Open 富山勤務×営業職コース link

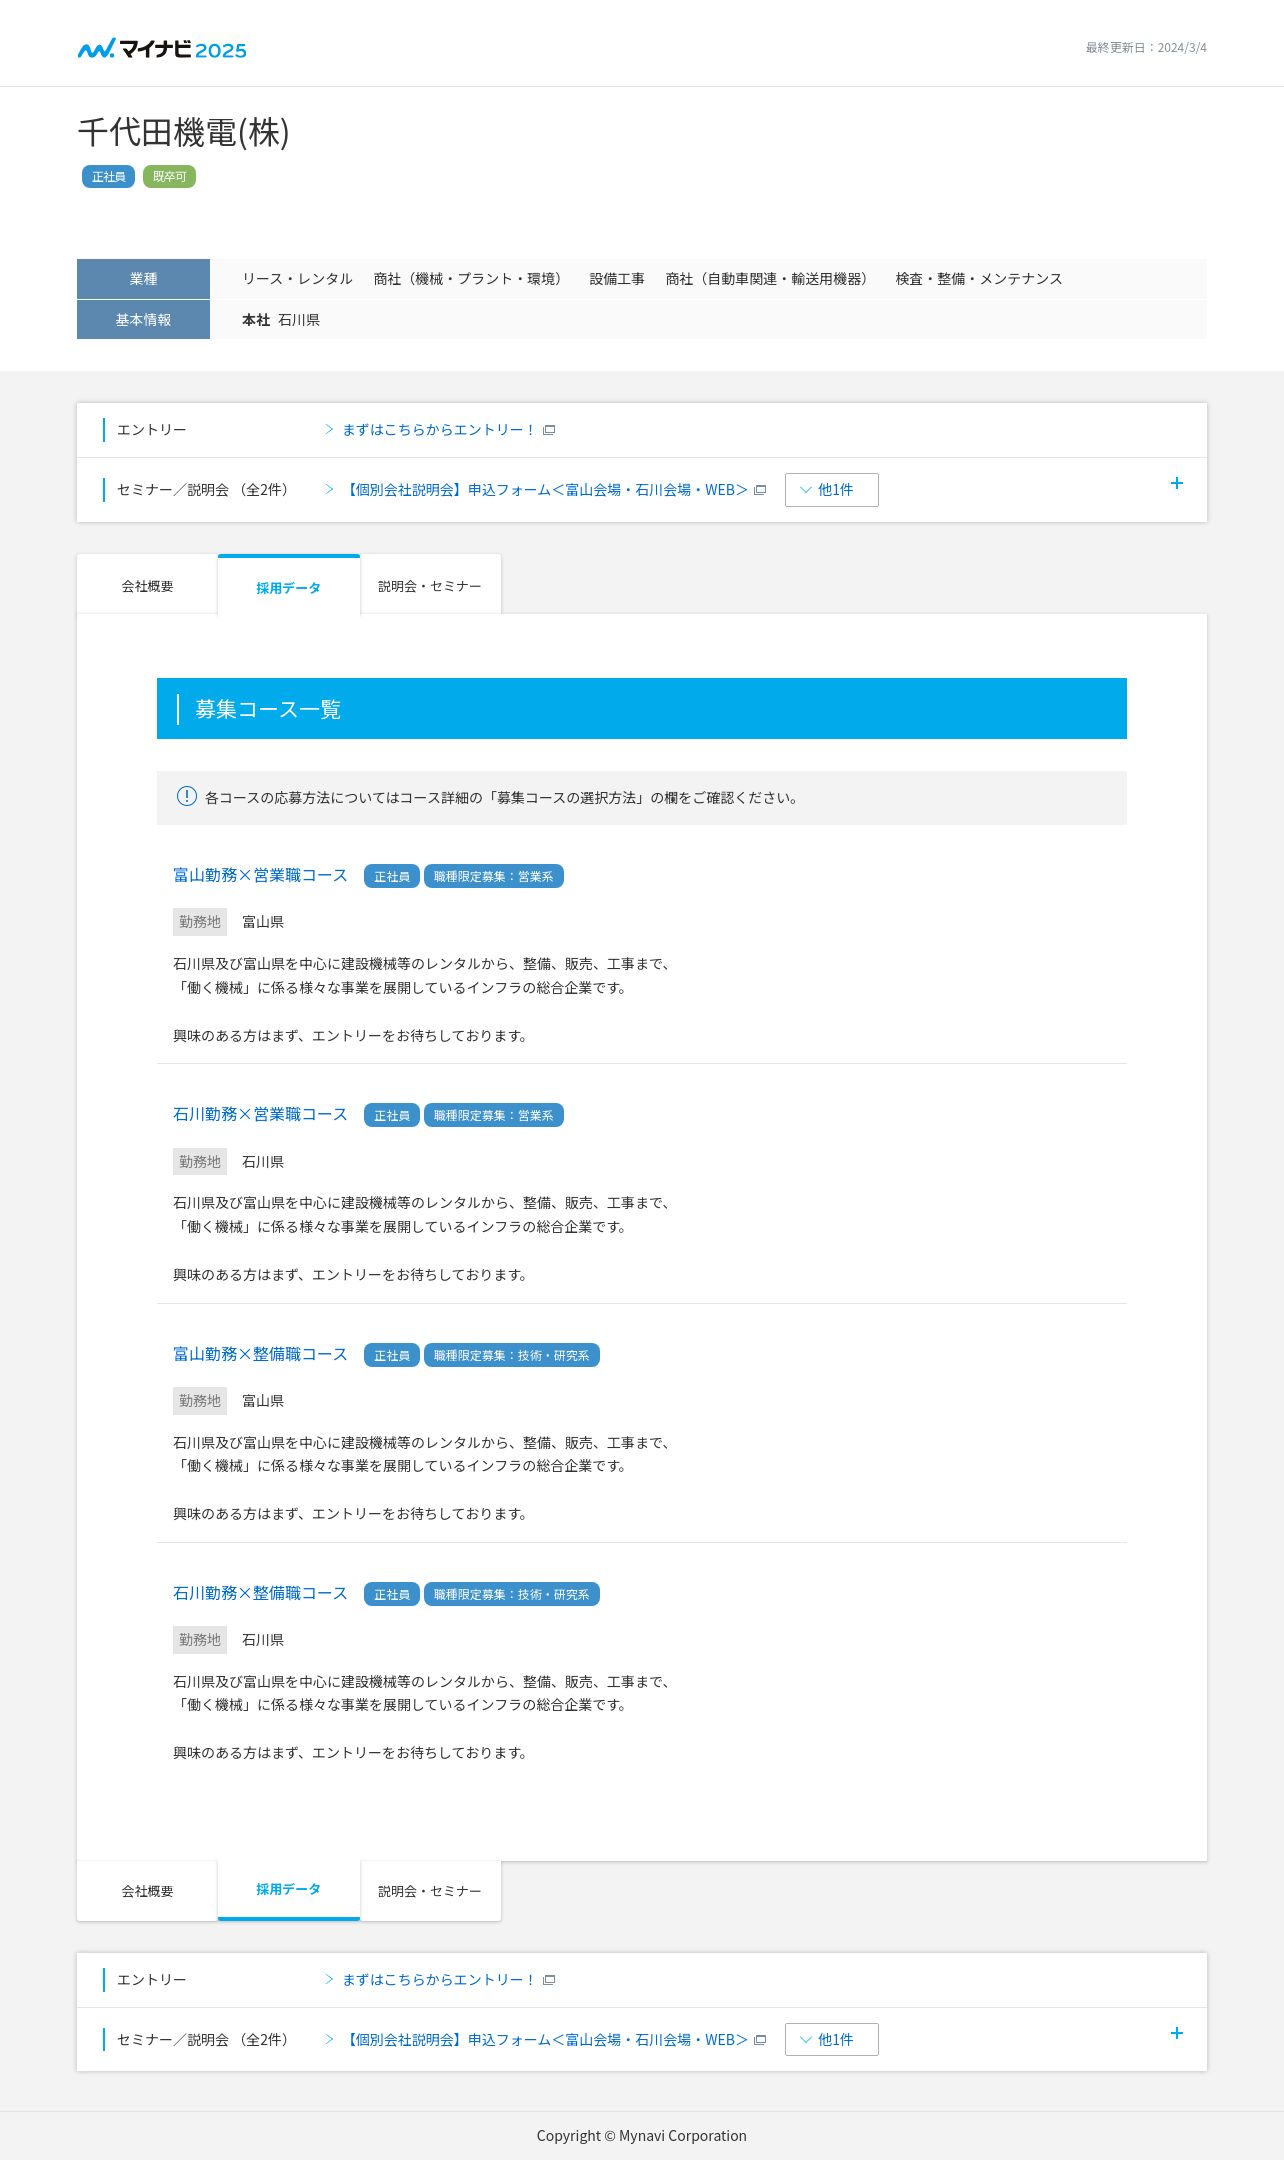click(x=260, y=875)
